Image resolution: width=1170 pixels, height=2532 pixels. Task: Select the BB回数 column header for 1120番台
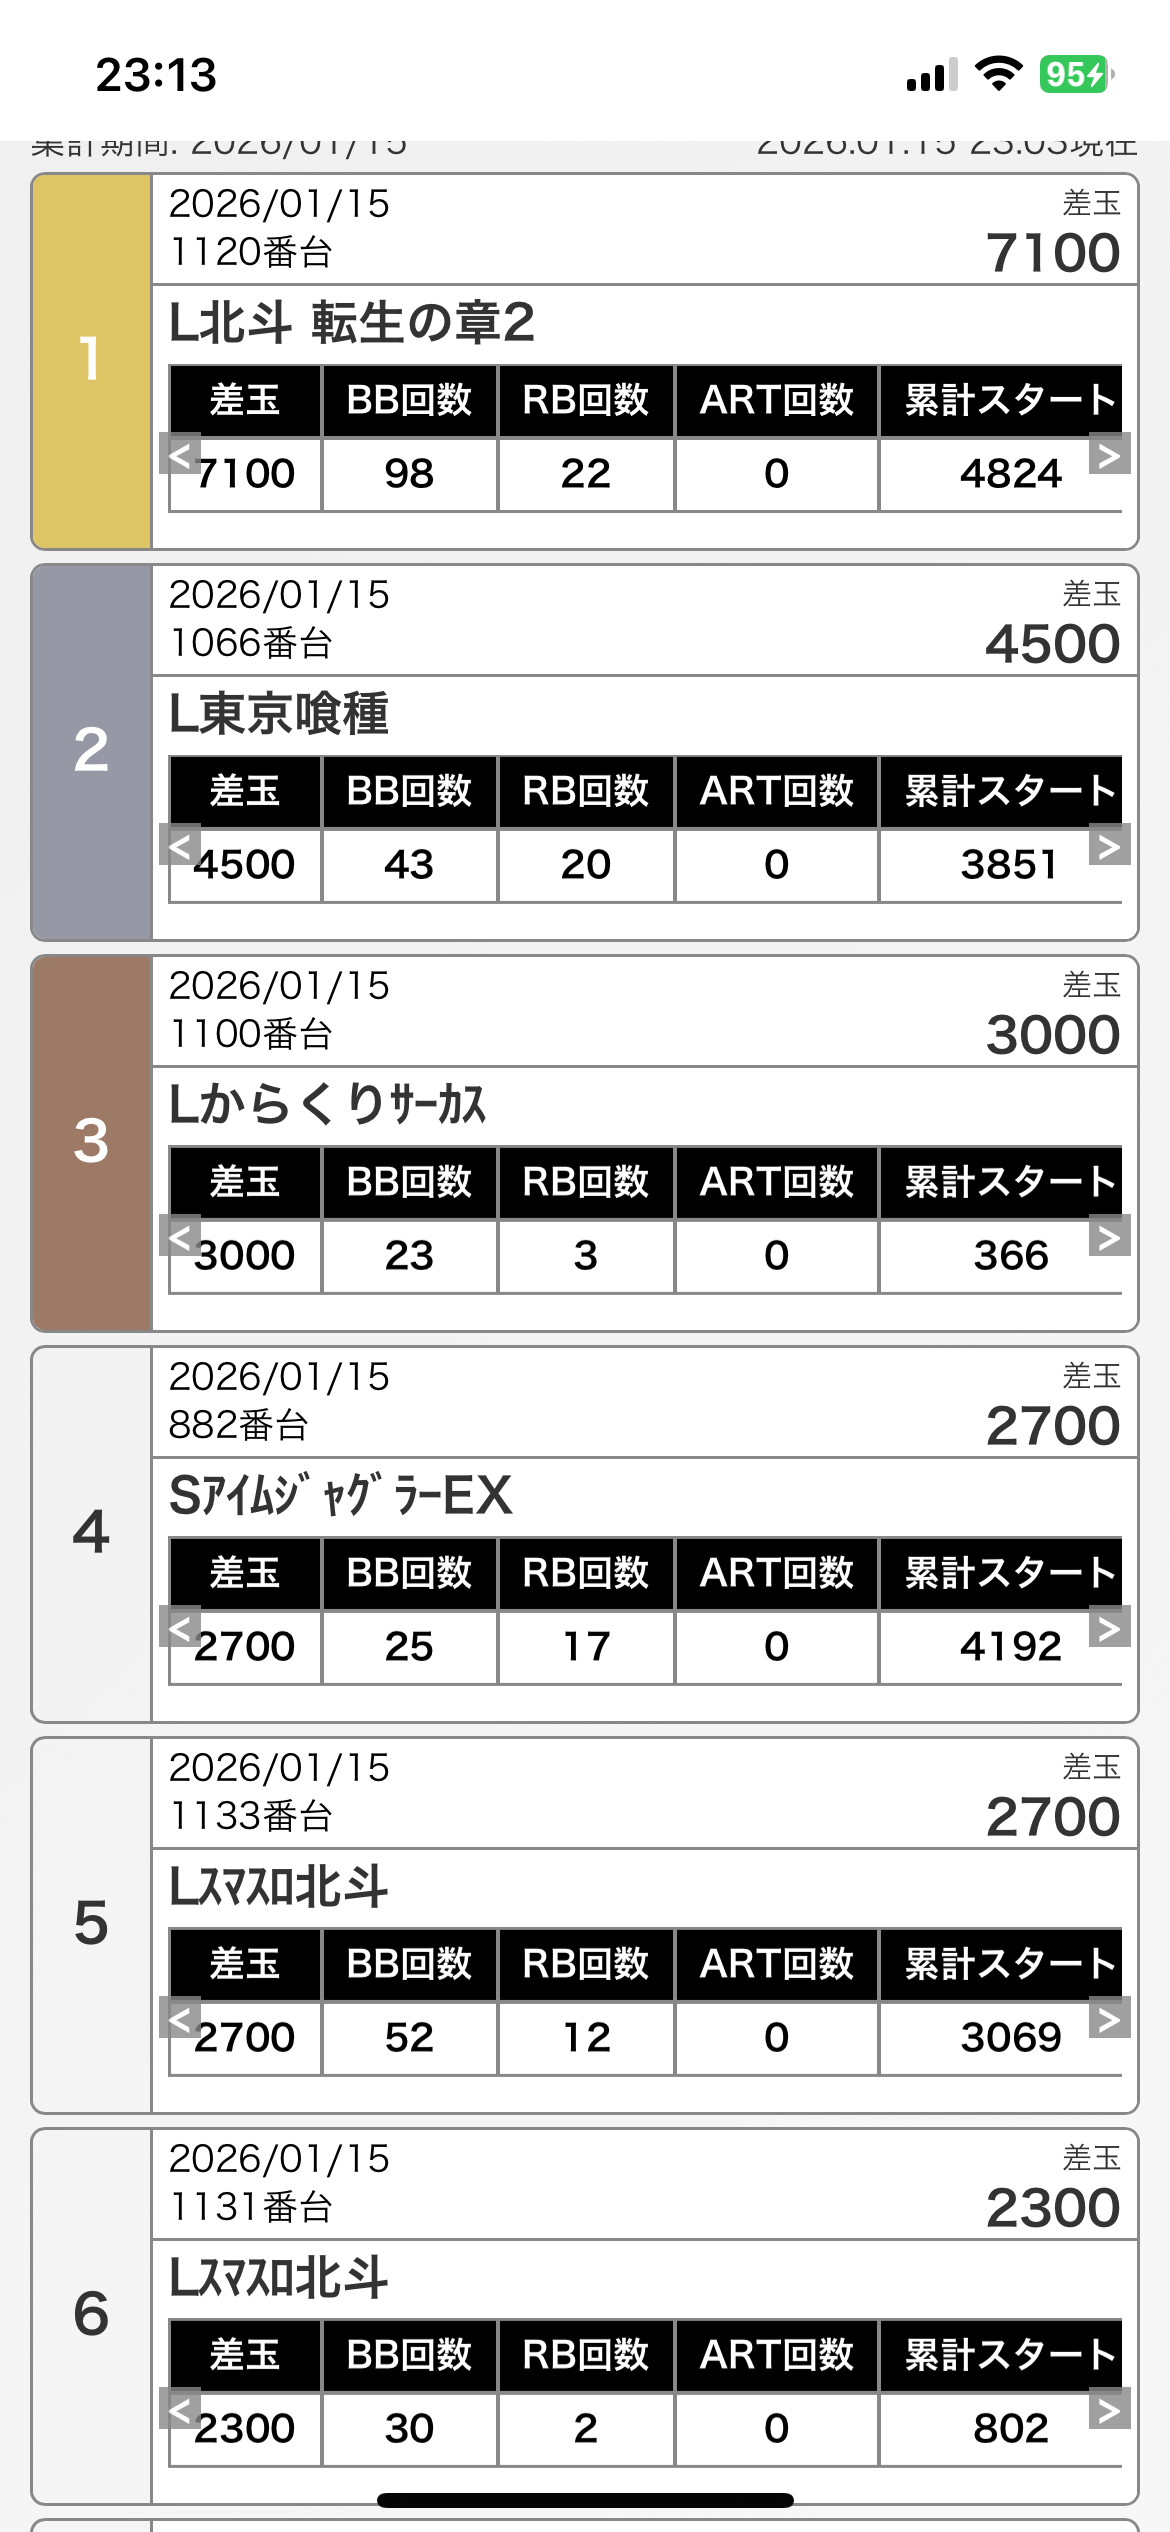(409, 401)
